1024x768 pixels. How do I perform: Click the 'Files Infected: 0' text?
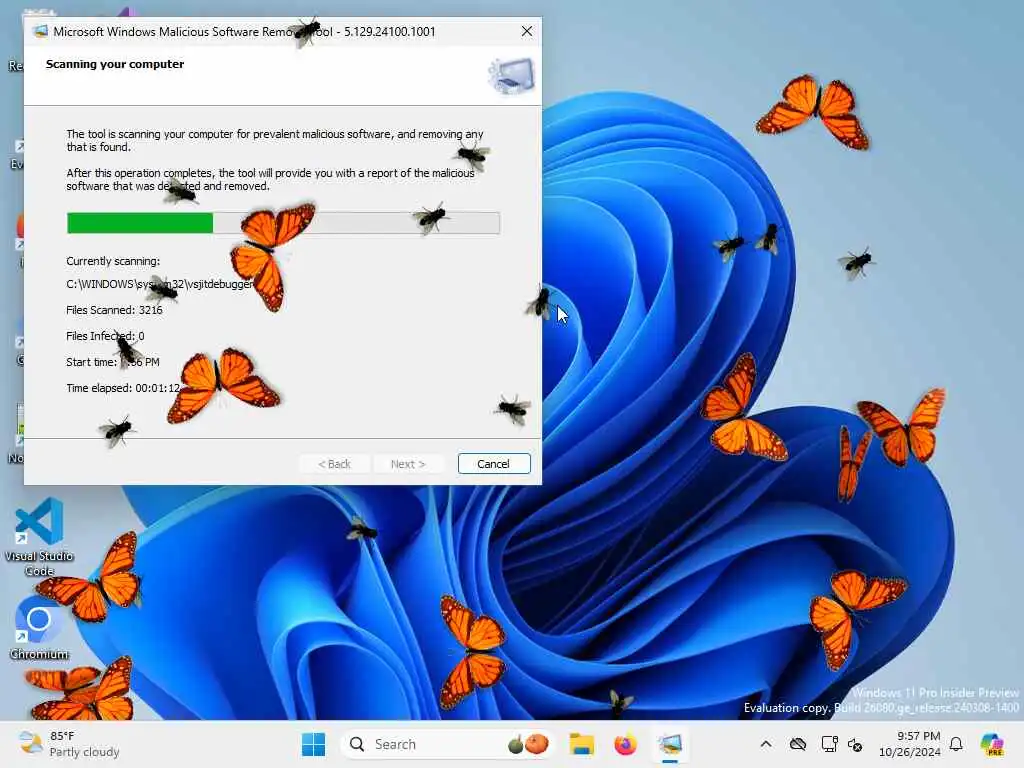[105, 336]
